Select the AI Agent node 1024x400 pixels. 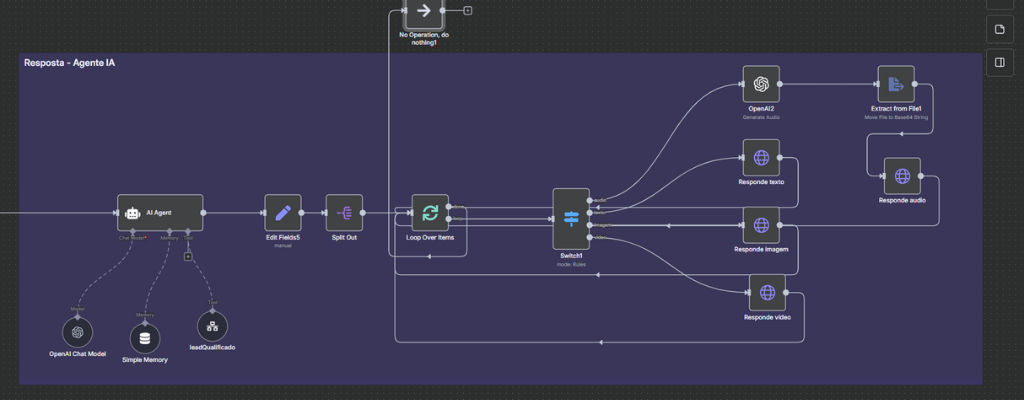pos(160,213)
